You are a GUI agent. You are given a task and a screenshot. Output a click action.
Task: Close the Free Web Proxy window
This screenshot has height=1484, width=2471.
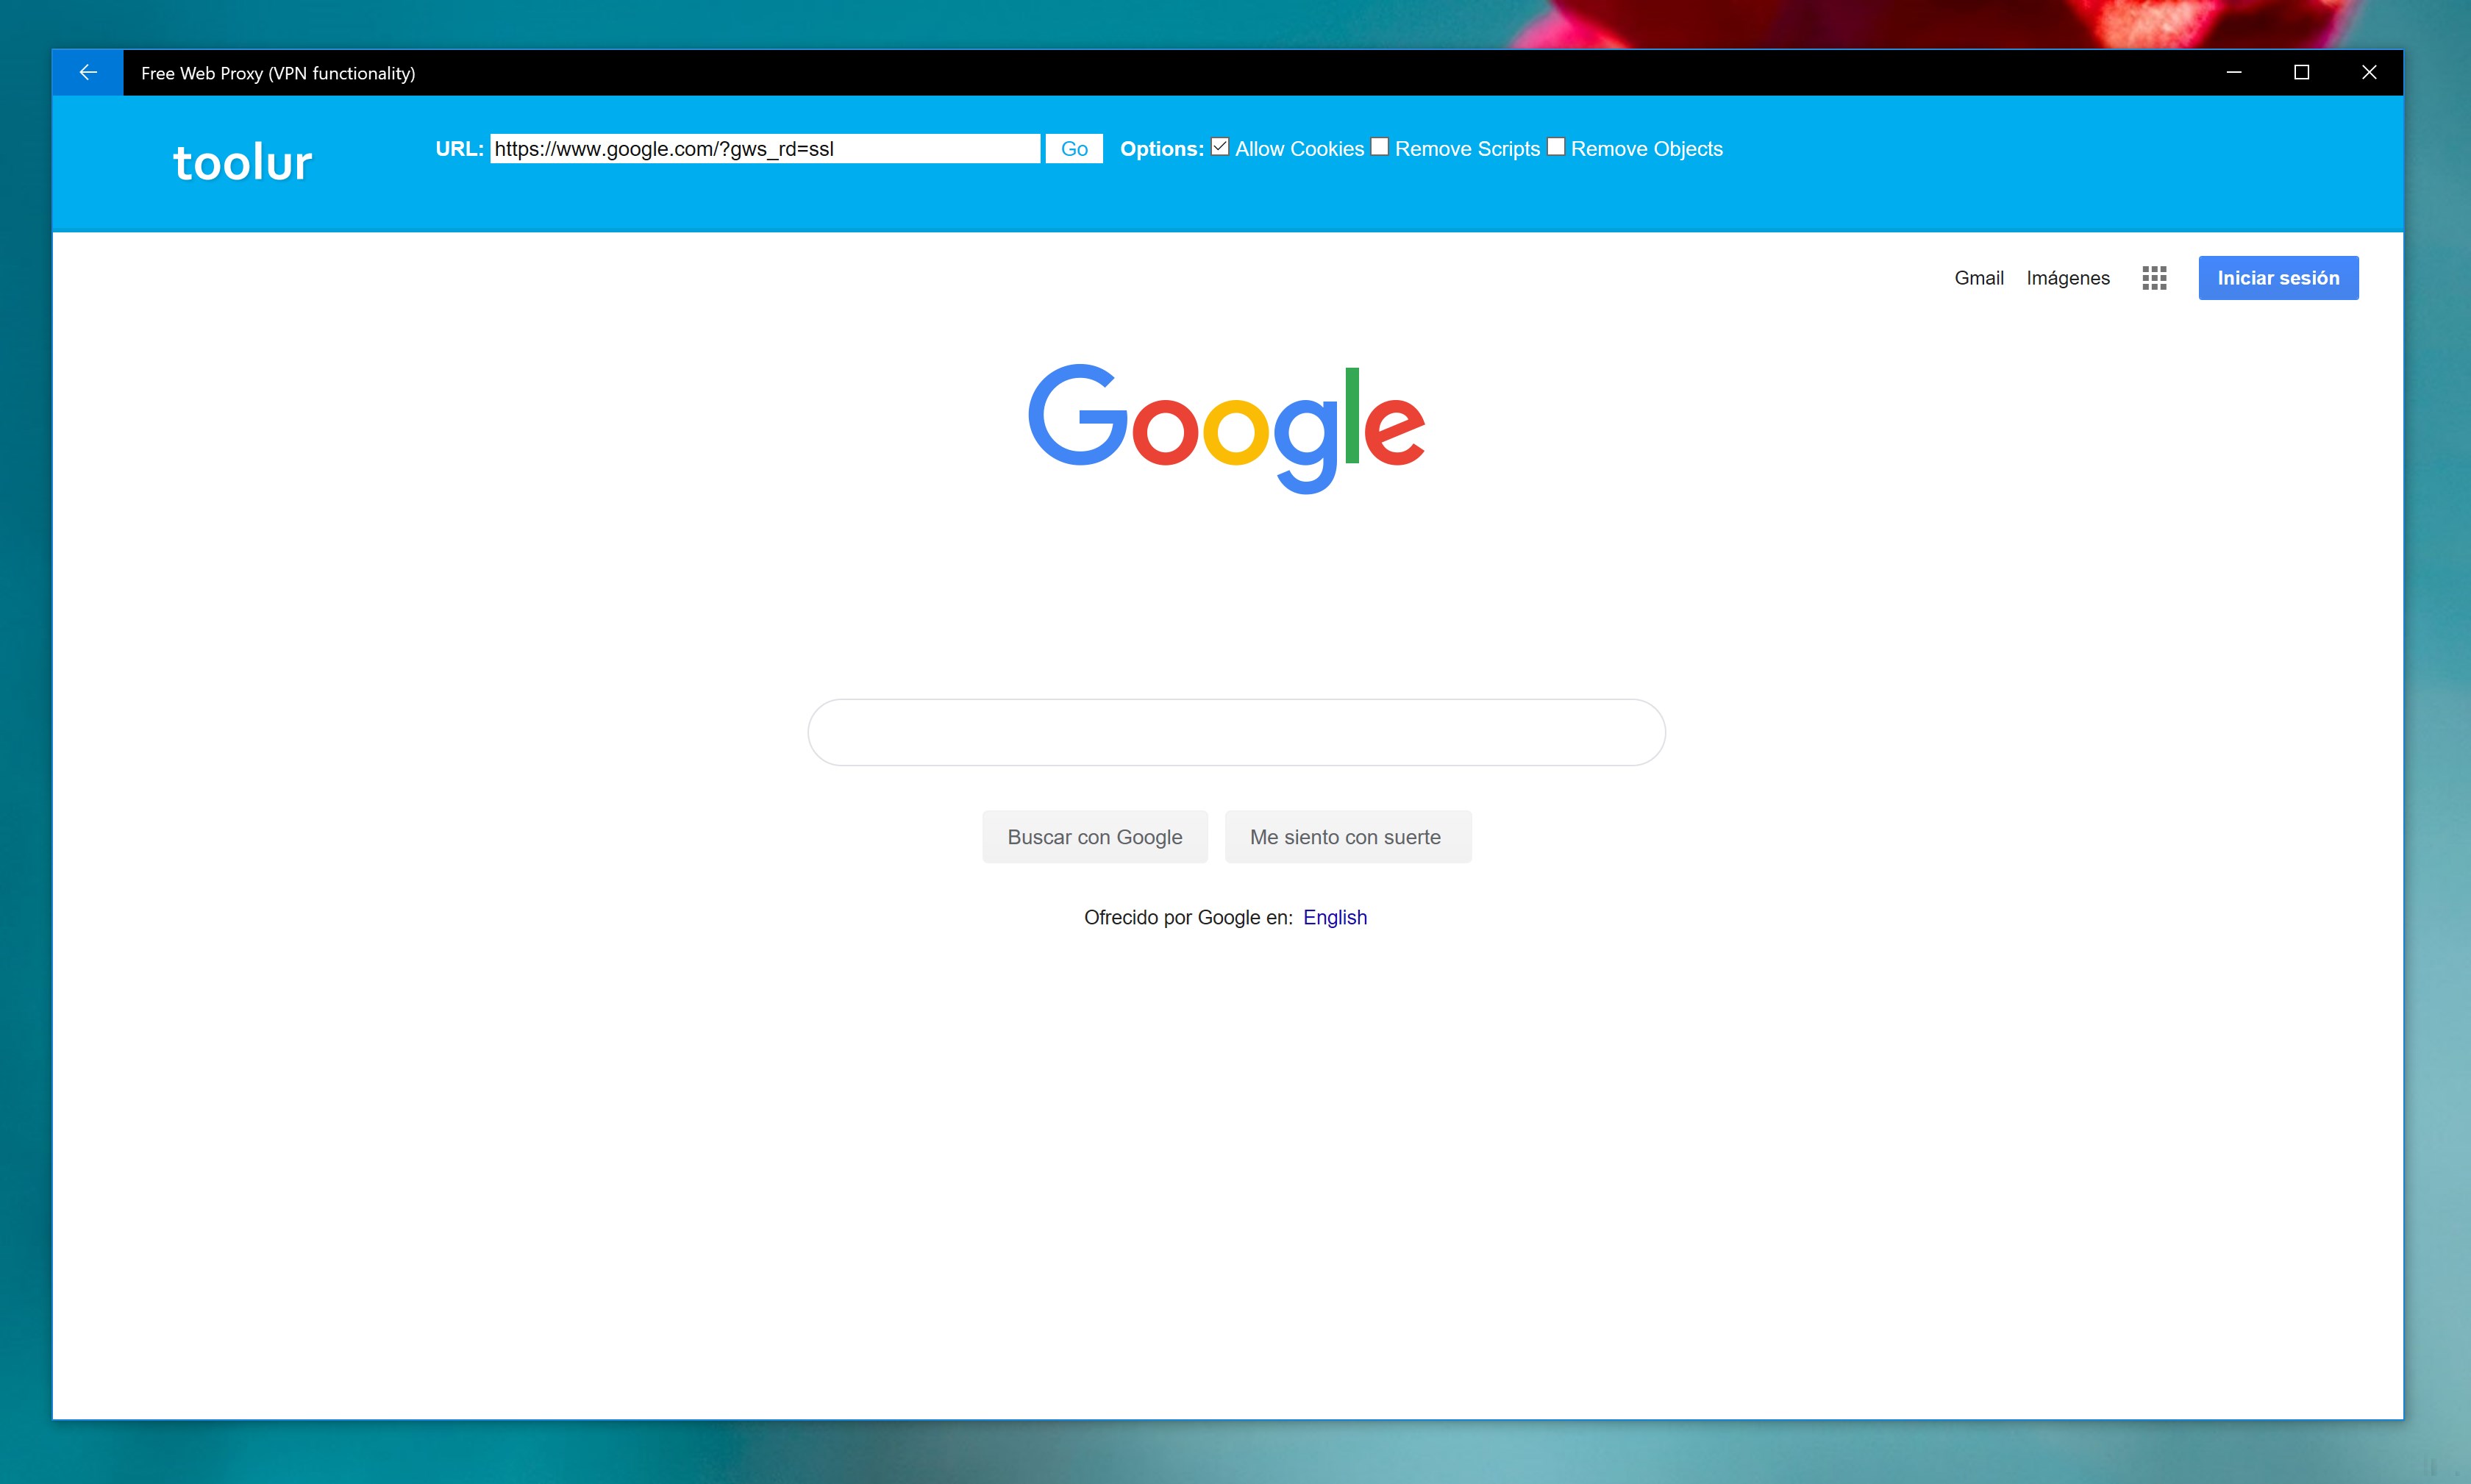tap(2369, 72)
